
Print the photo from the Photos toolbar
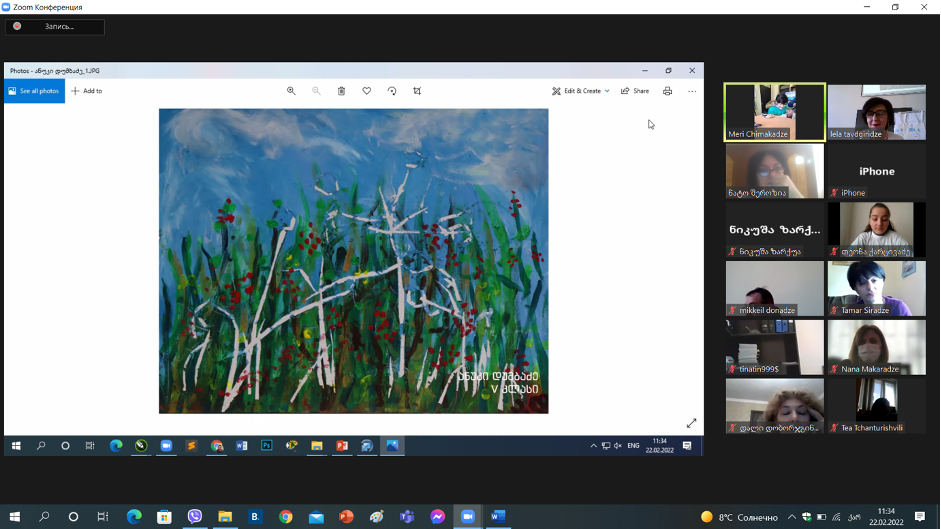coord(667,91)
